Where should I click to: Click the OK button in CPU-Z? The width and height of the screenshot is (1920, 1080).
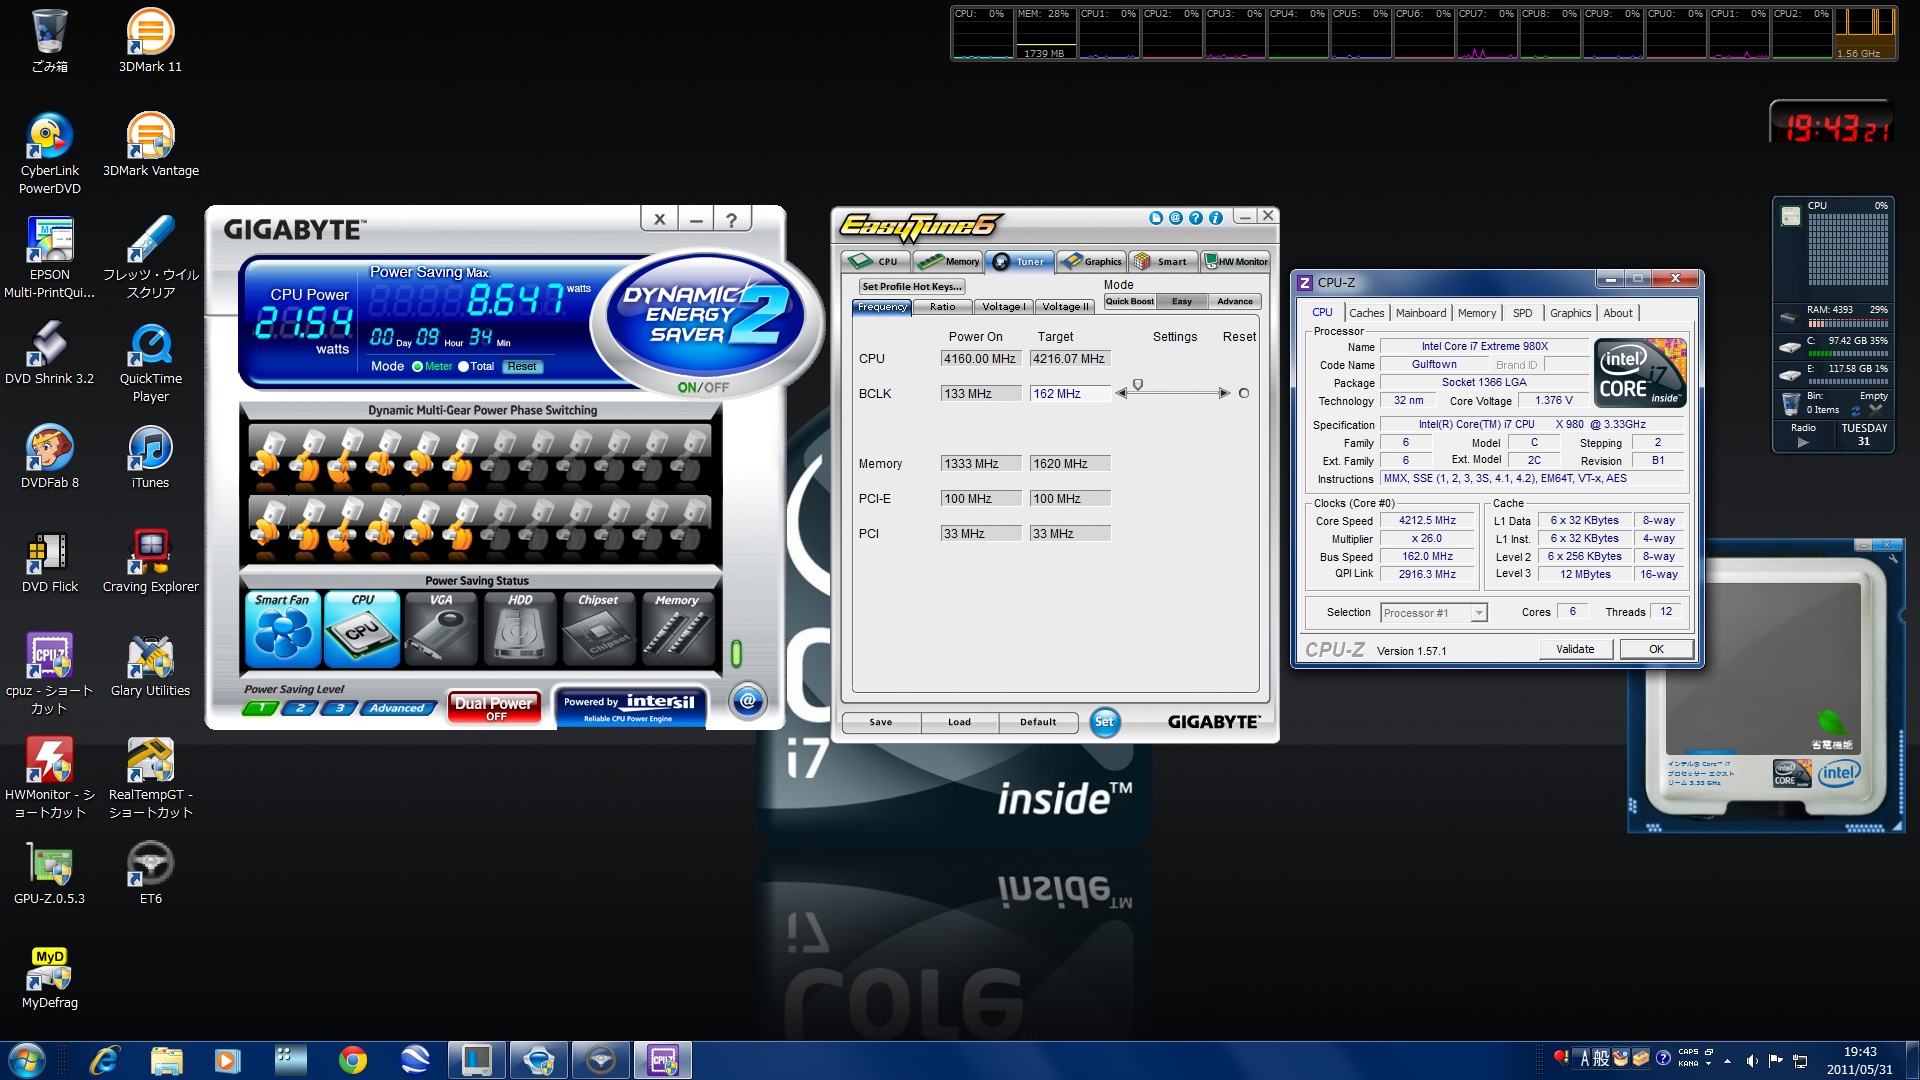click(x=1656, y=649)
